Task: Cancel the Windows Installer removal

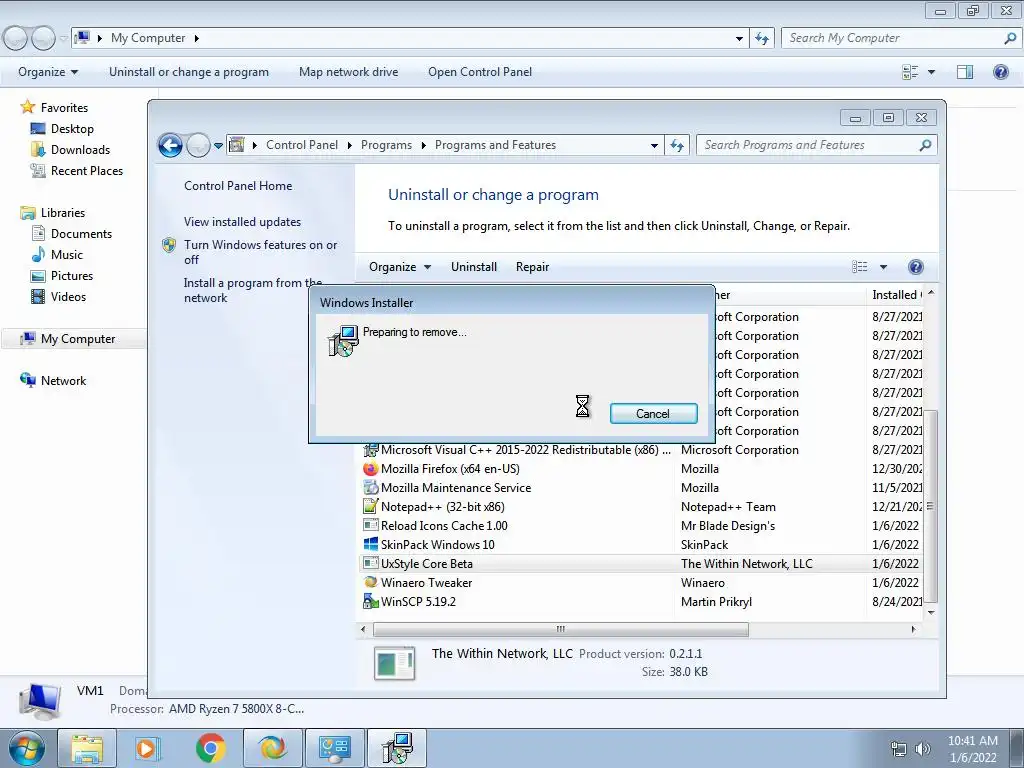Action: coord(653,413)
